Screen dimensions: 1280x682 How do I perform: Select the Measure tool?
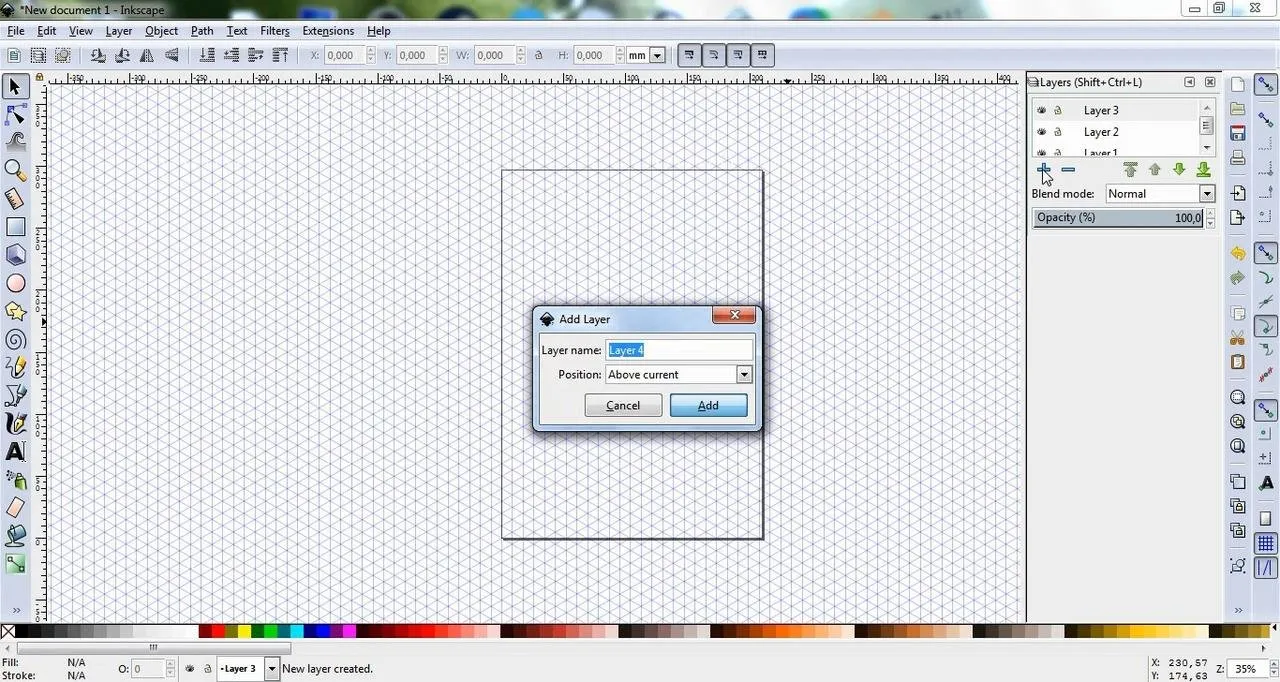click(x=15, y=199)
